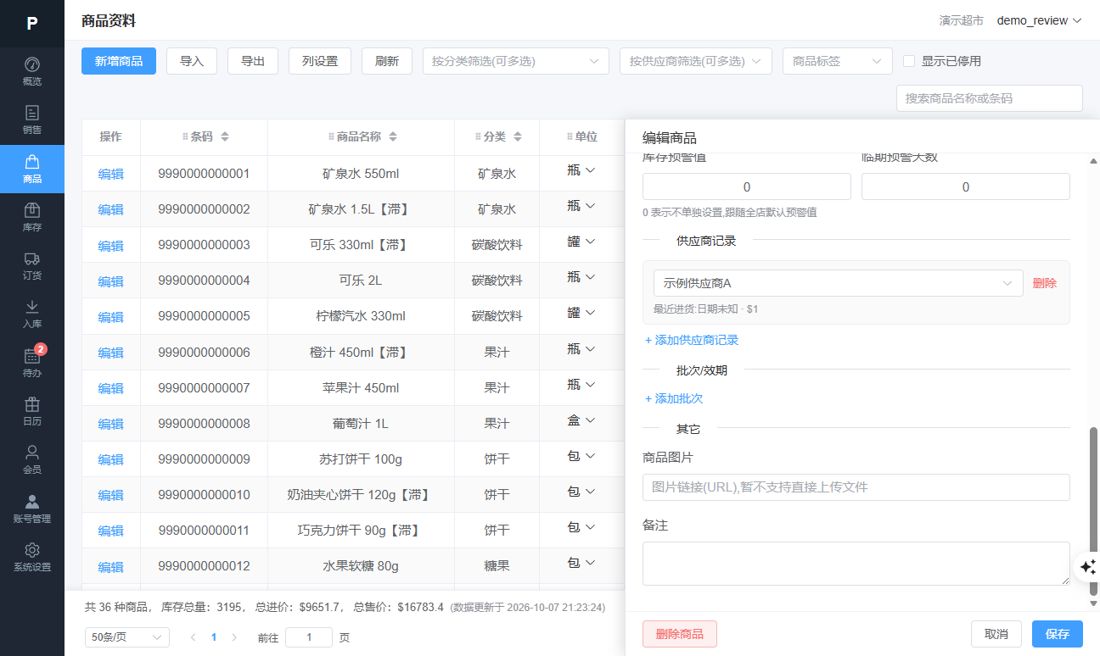Click barcode cell 9990000000007

[x=203, y=388]
